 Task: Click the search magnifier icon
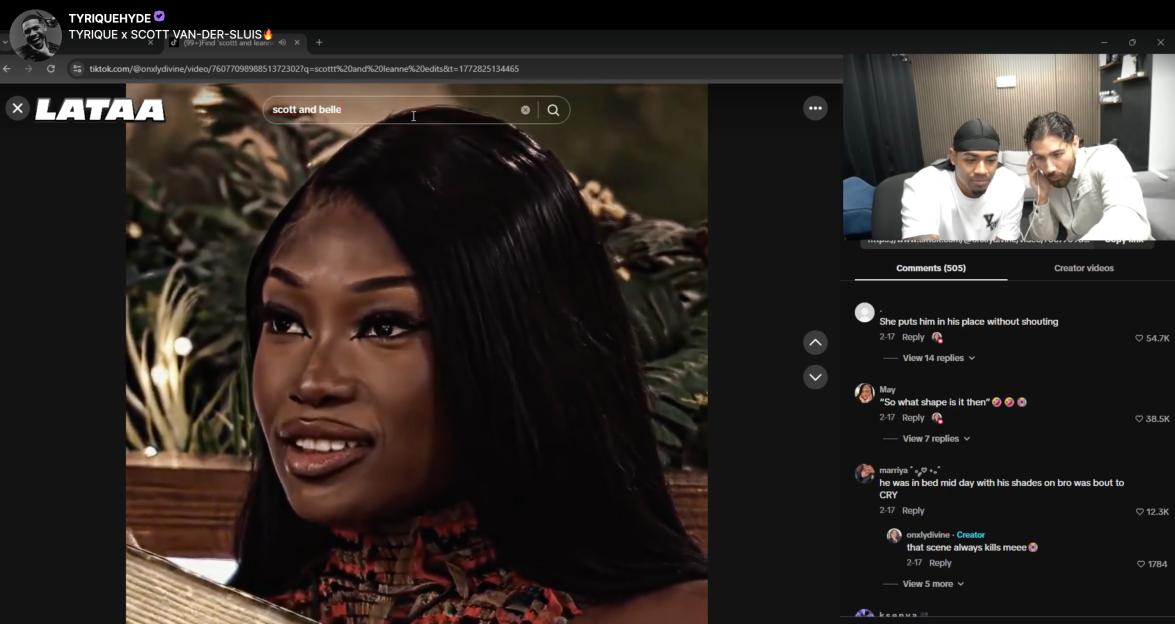pos(553,110)
